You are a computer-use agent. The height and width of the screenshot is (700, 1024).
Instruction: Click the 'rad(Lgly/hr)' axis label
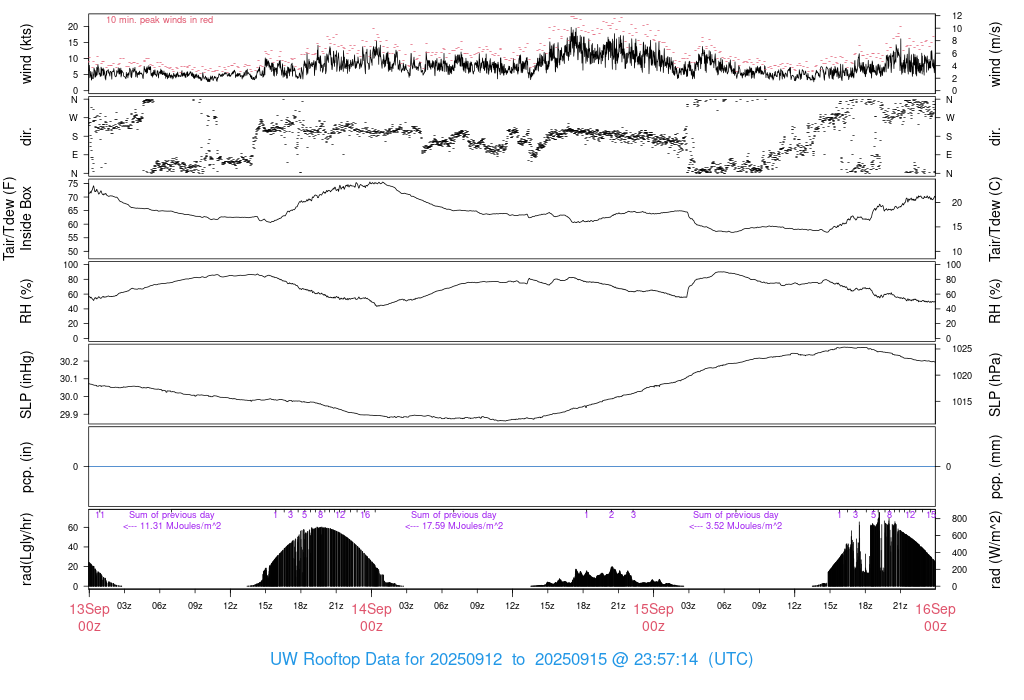[x=26, y=549]
